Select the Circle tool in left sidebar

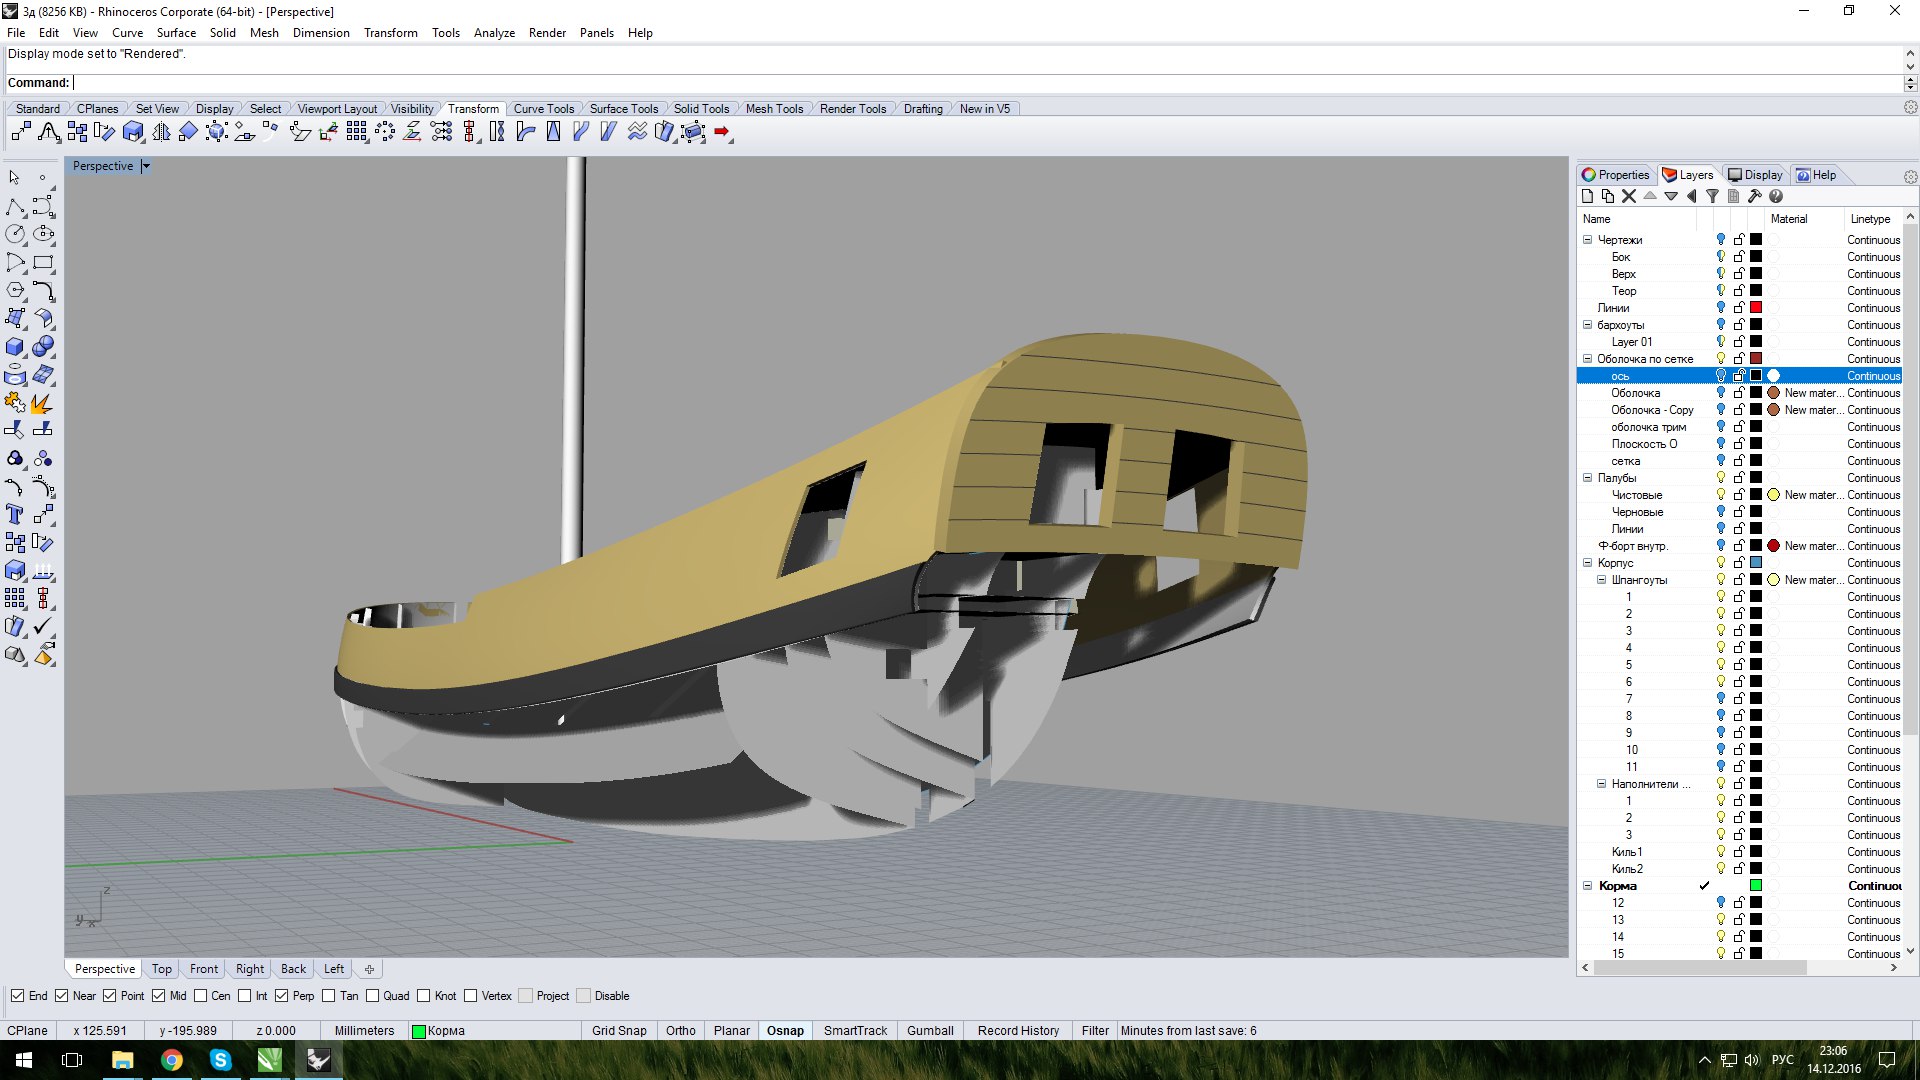tap(15, 234)
